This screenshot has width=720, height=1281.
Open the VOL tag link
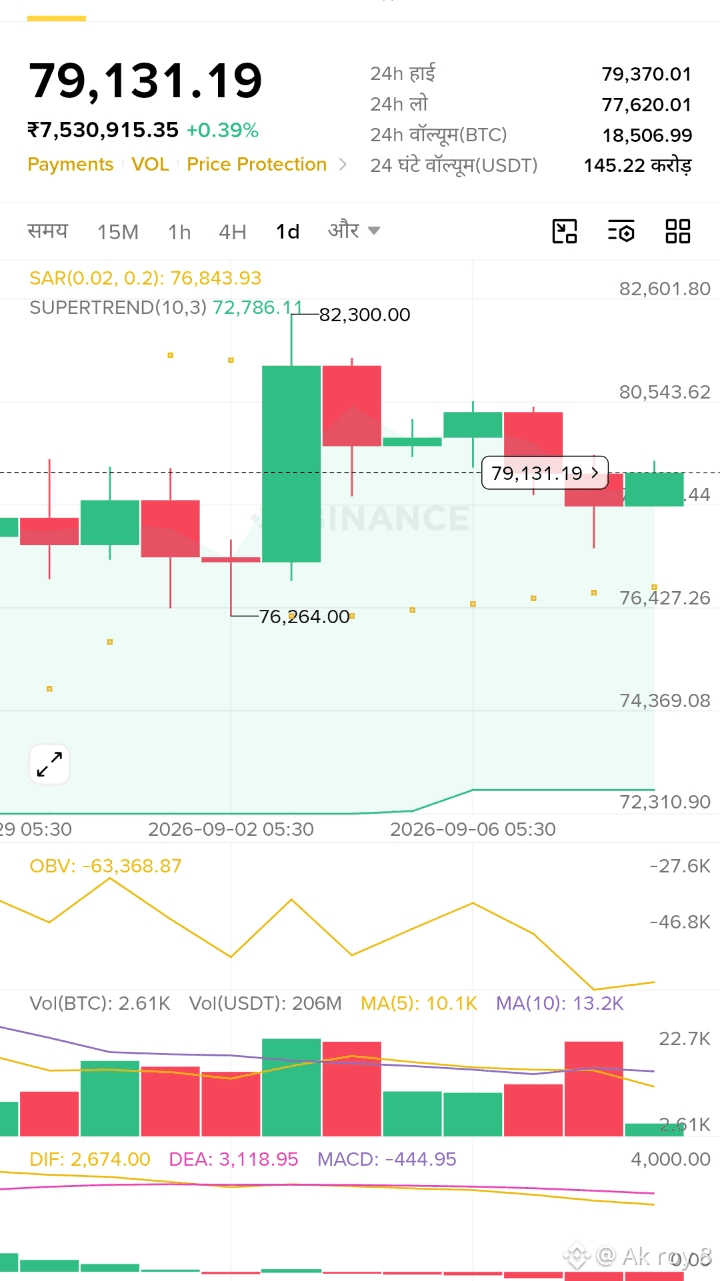coord(150,165)
